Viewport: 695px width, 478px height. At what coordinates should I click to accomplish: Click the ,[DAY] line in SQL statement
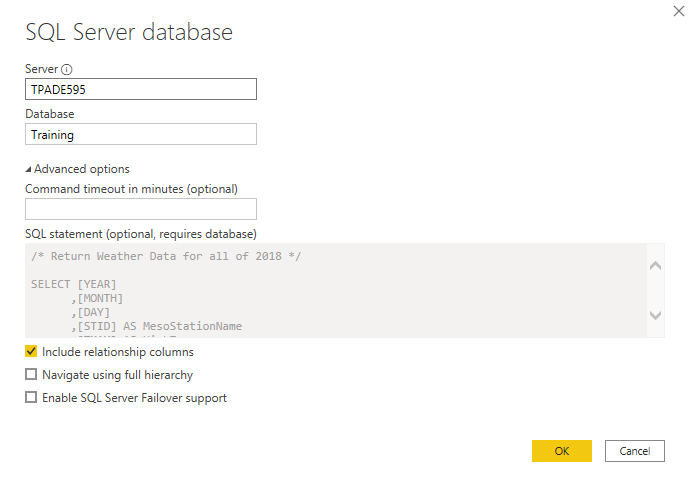click(x=90, y=313)
